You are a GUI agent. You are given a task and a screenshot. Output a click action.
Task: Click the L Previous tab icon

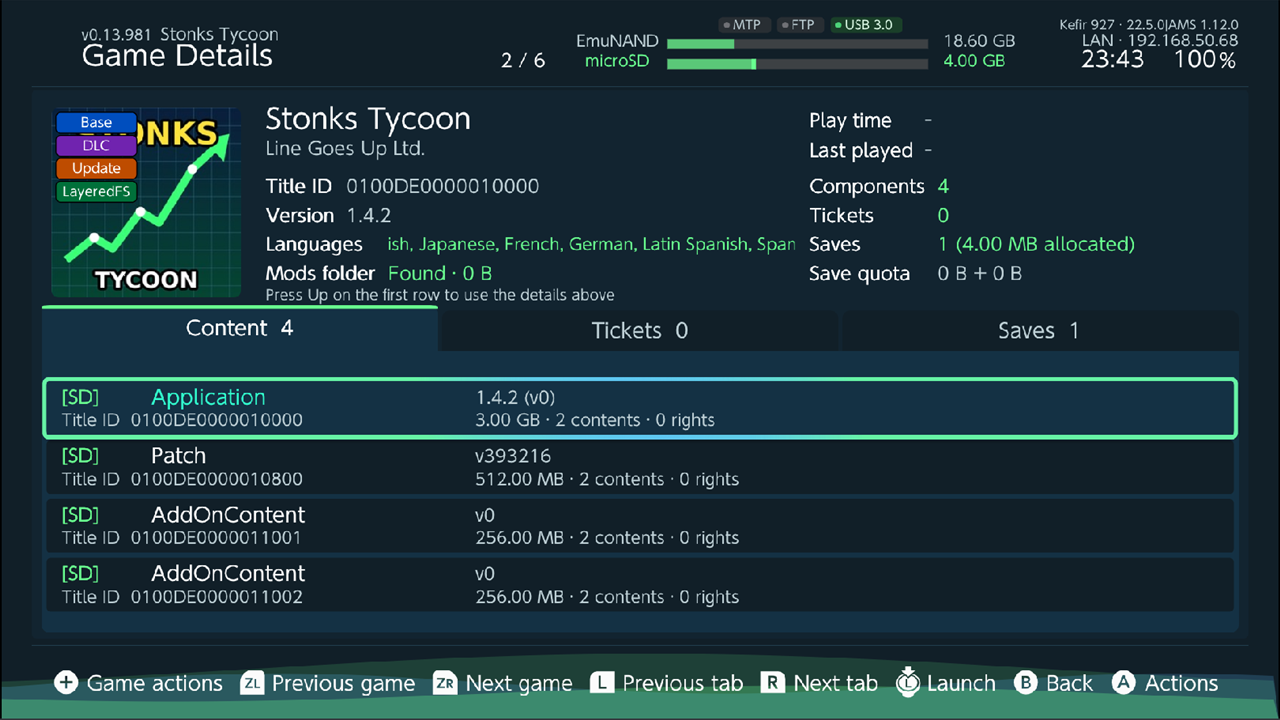pyautogui.click(x=602, y=683)
